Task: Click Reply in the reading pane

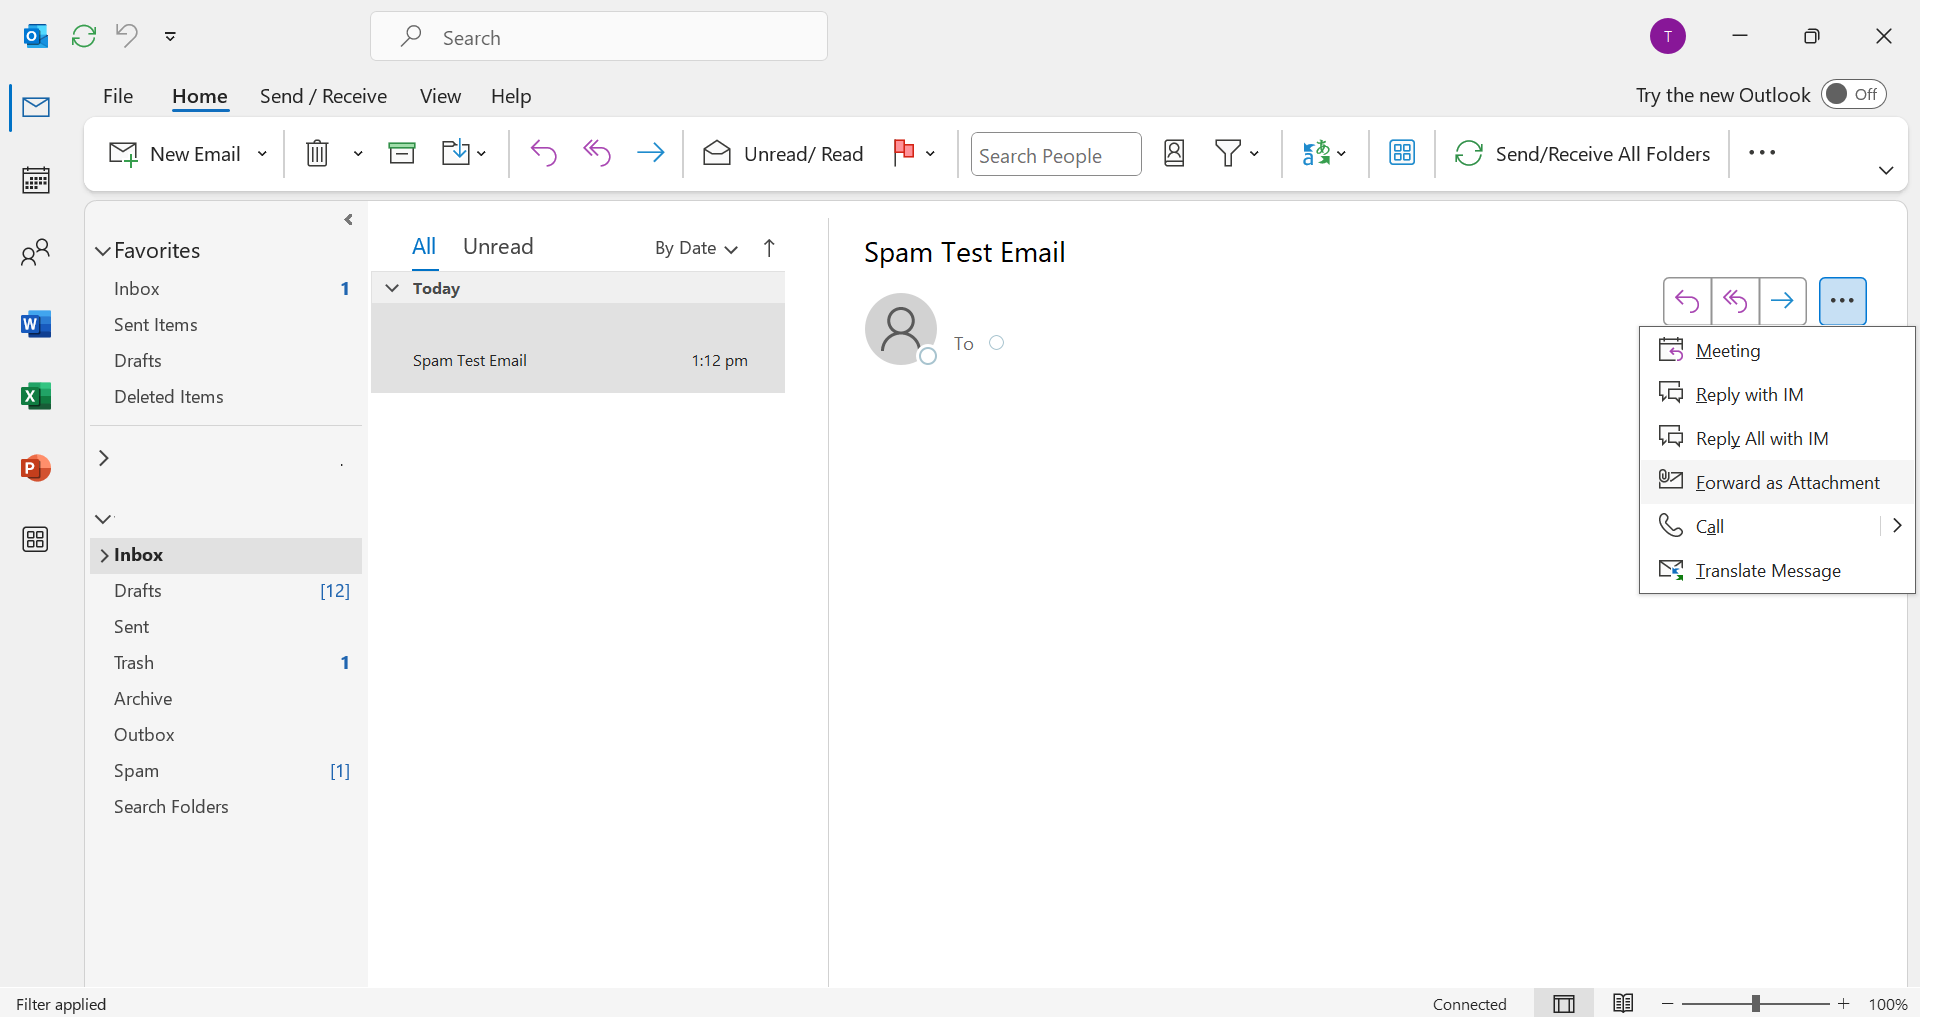Action: click(x=1687, y=301)
